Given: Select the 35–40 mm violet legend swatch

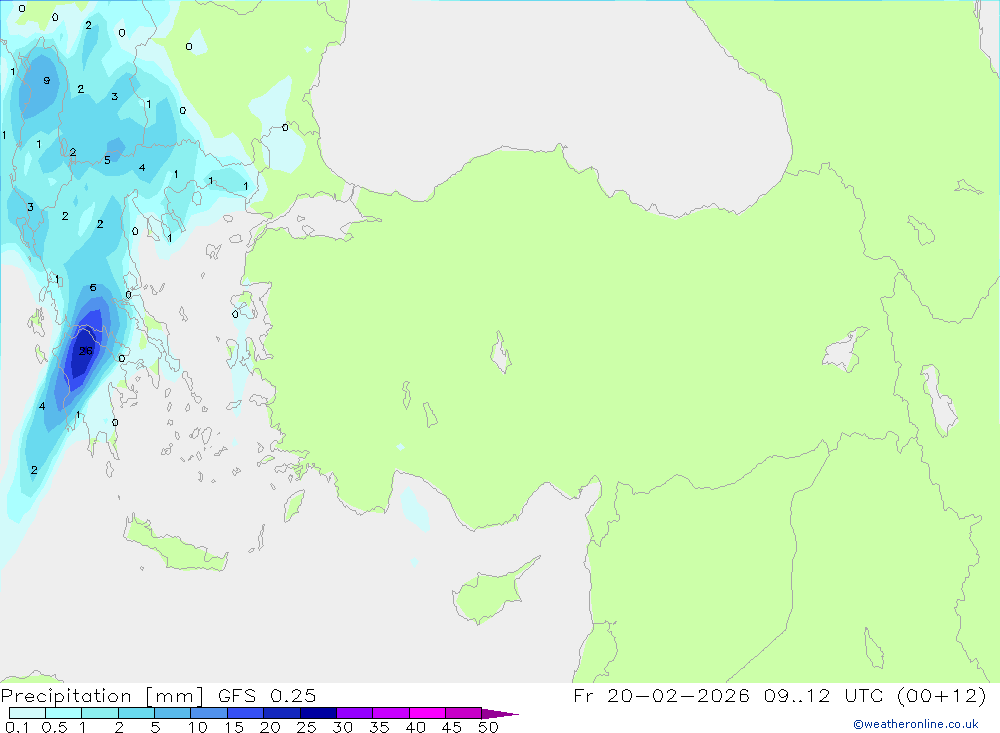Looking at the screenshot, I should [390, 713].
